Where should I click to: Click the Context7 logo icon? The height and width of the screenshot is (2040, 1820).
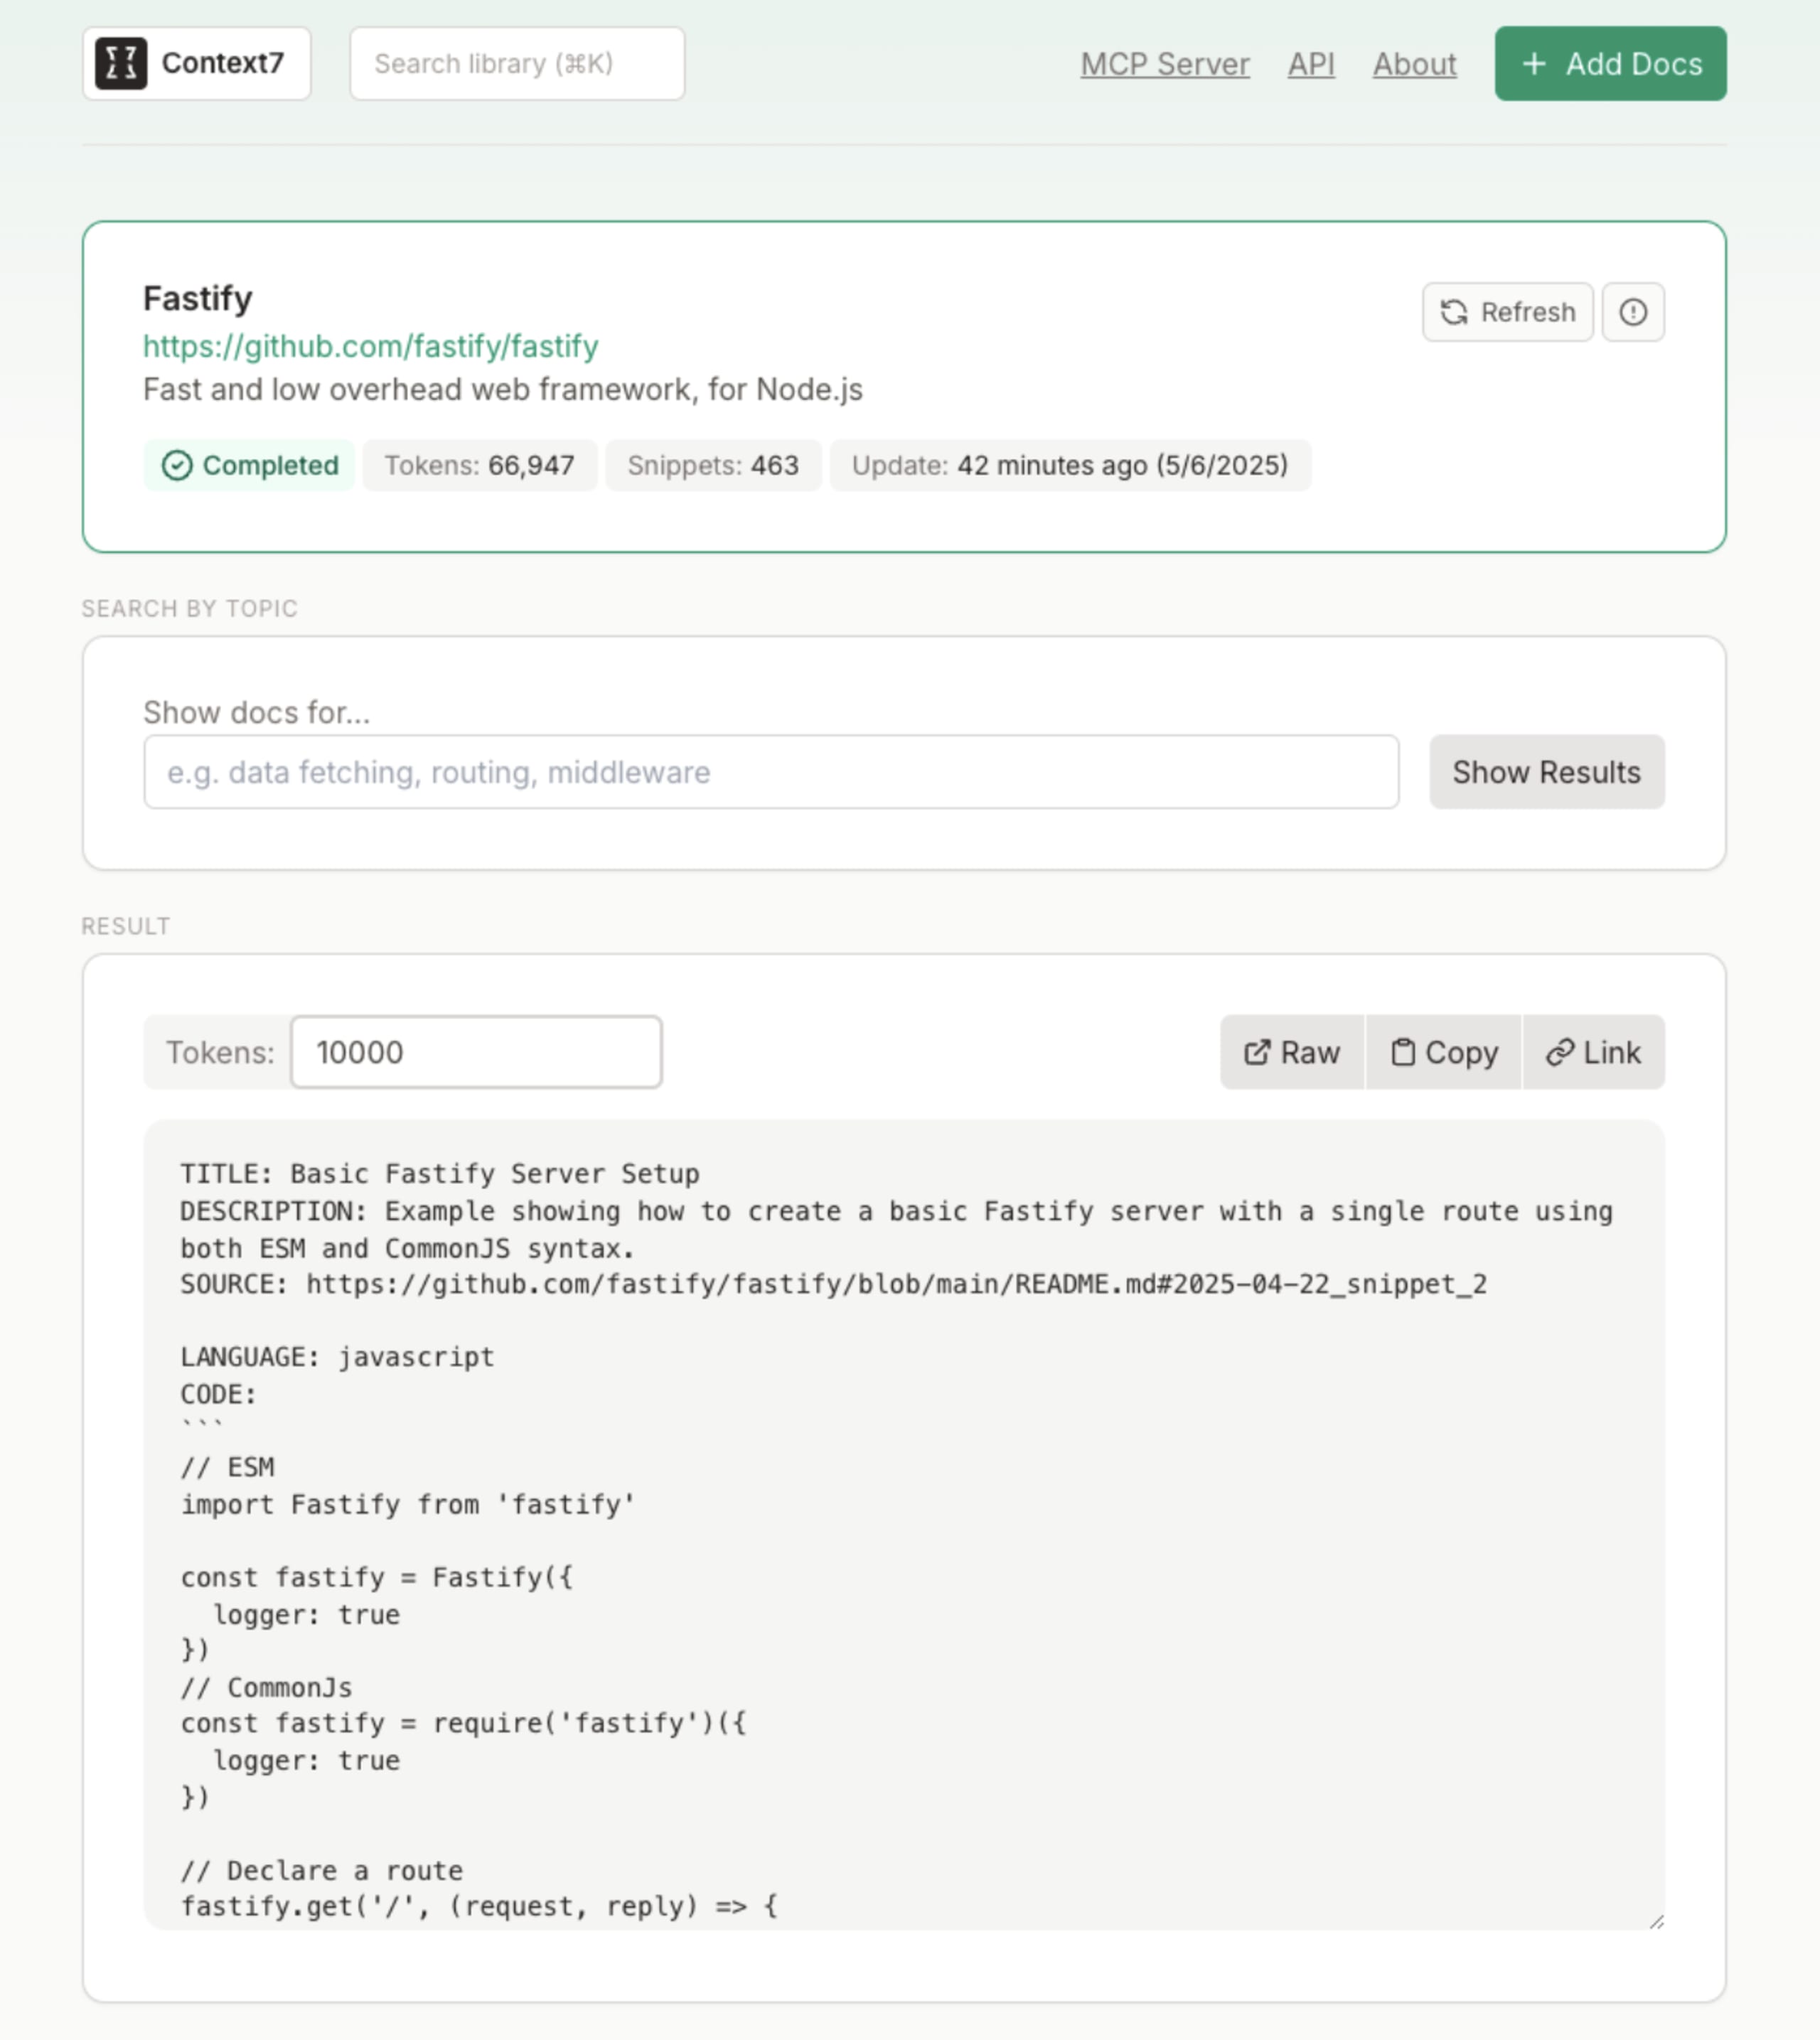coord(121,63)
